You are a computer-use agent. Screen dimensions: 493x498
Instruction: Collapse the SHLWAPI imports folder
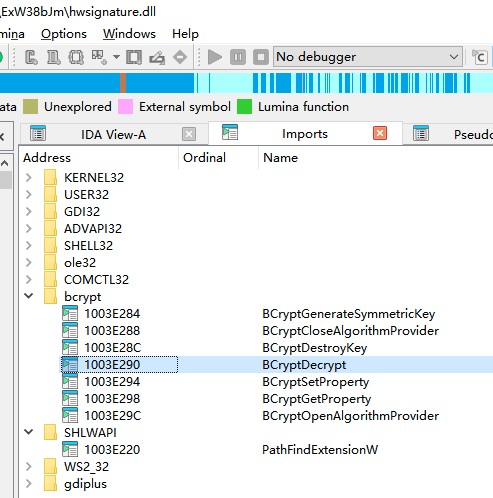[x=29, y=432]
